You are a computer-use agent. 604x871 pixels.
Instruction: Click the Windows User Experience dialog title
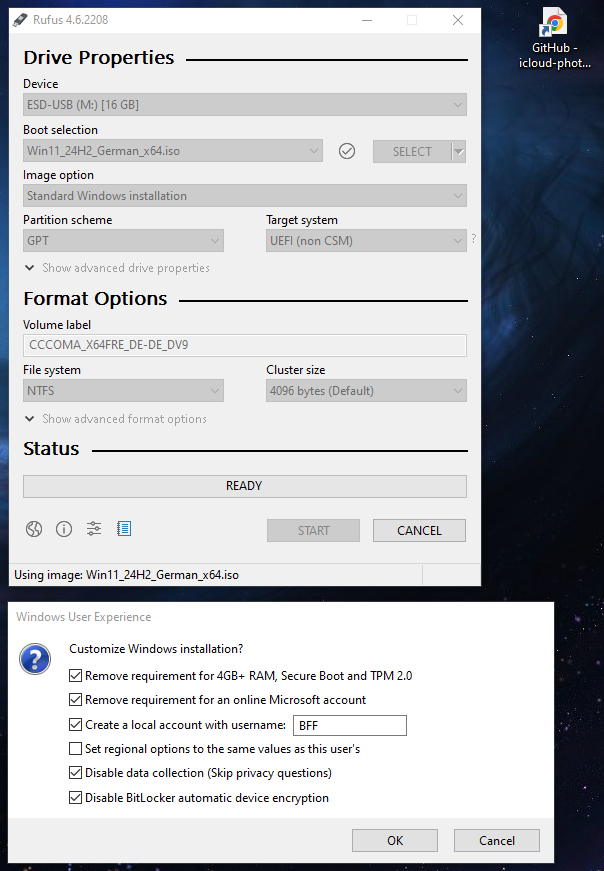(x=83, y=617)
